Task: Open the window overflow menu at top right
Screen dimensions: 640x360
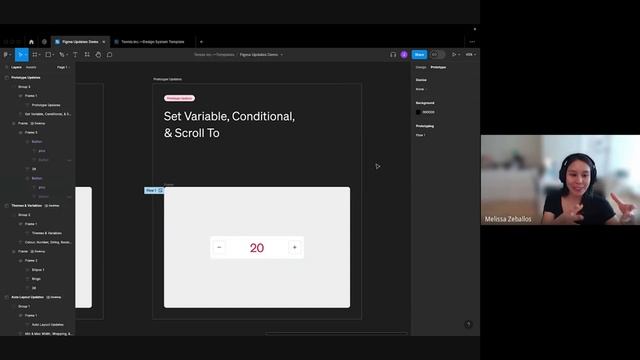Action: tap(472, 42)
